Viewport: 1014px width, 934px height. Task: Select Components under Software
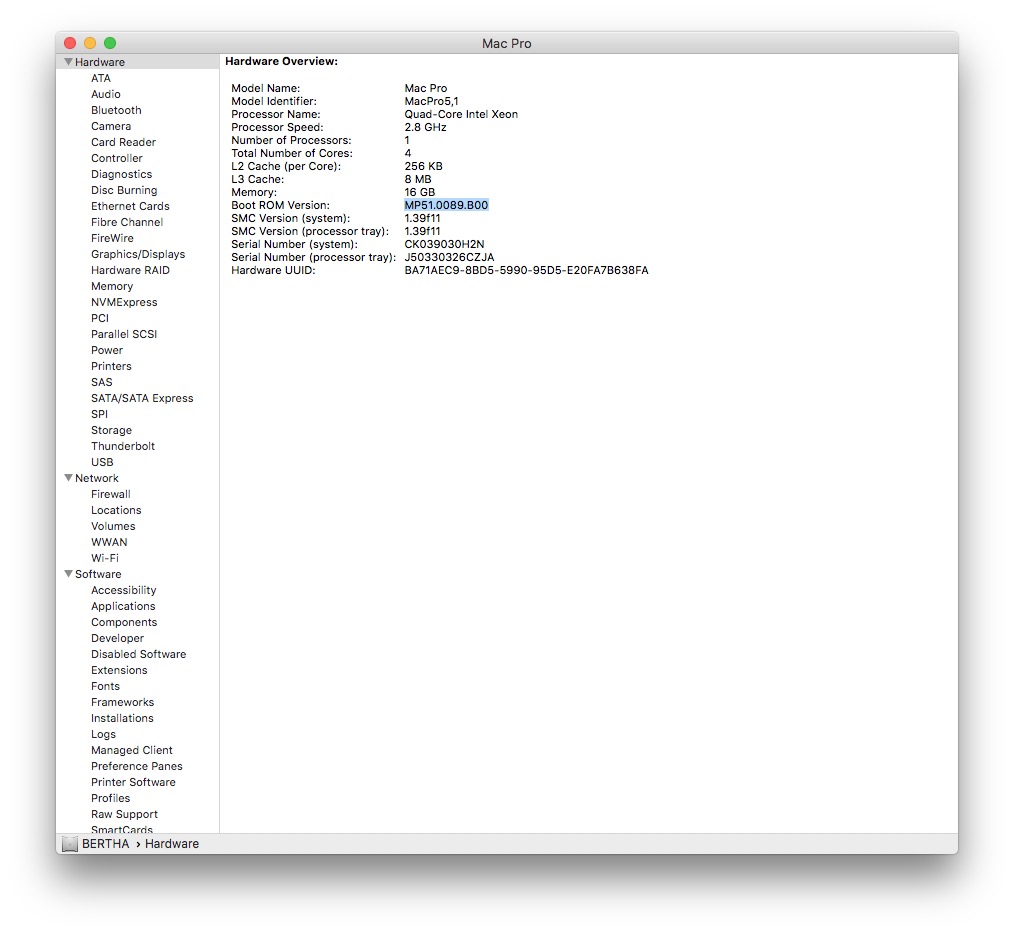(x=124, y=622)
